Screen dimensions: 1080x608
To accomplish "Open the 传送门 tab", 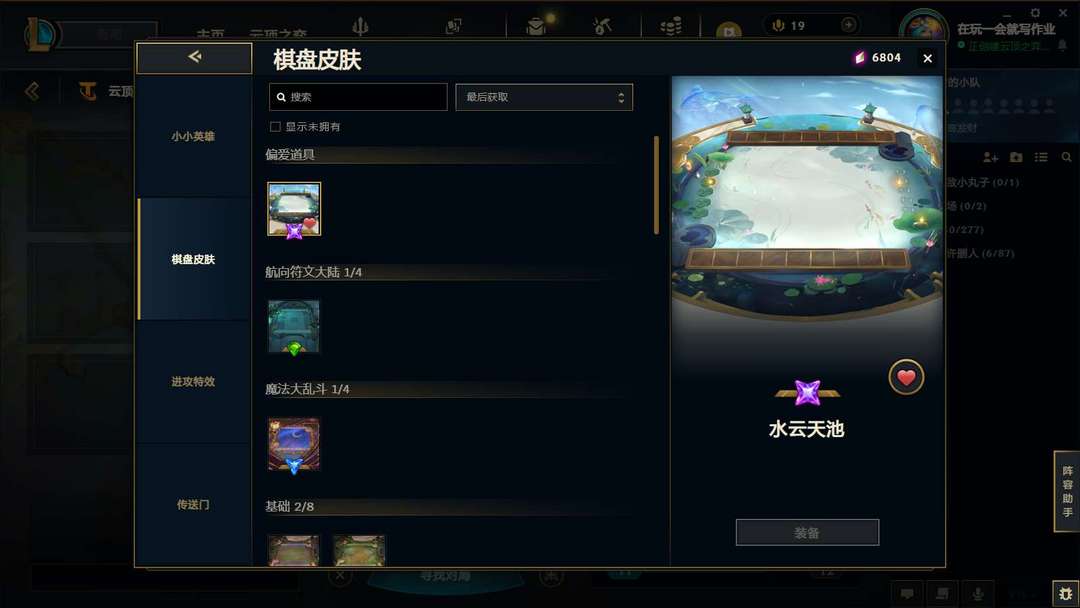I will pos(193,505).
